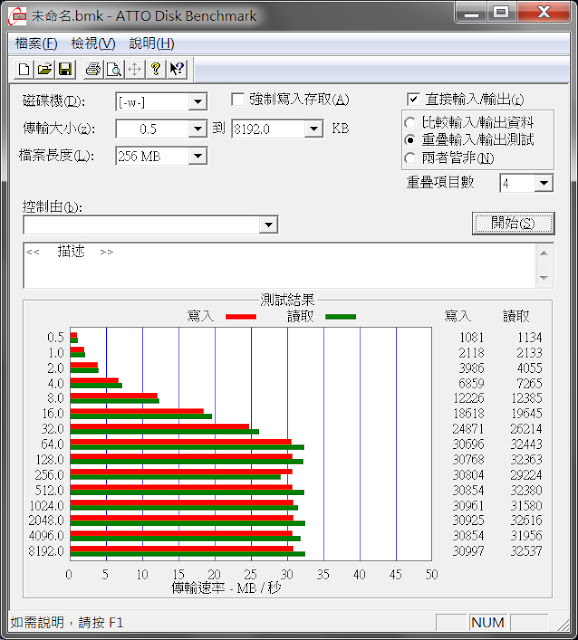Click description box scroll up arrow
The image size is (578, 640).
click(544, 253)
